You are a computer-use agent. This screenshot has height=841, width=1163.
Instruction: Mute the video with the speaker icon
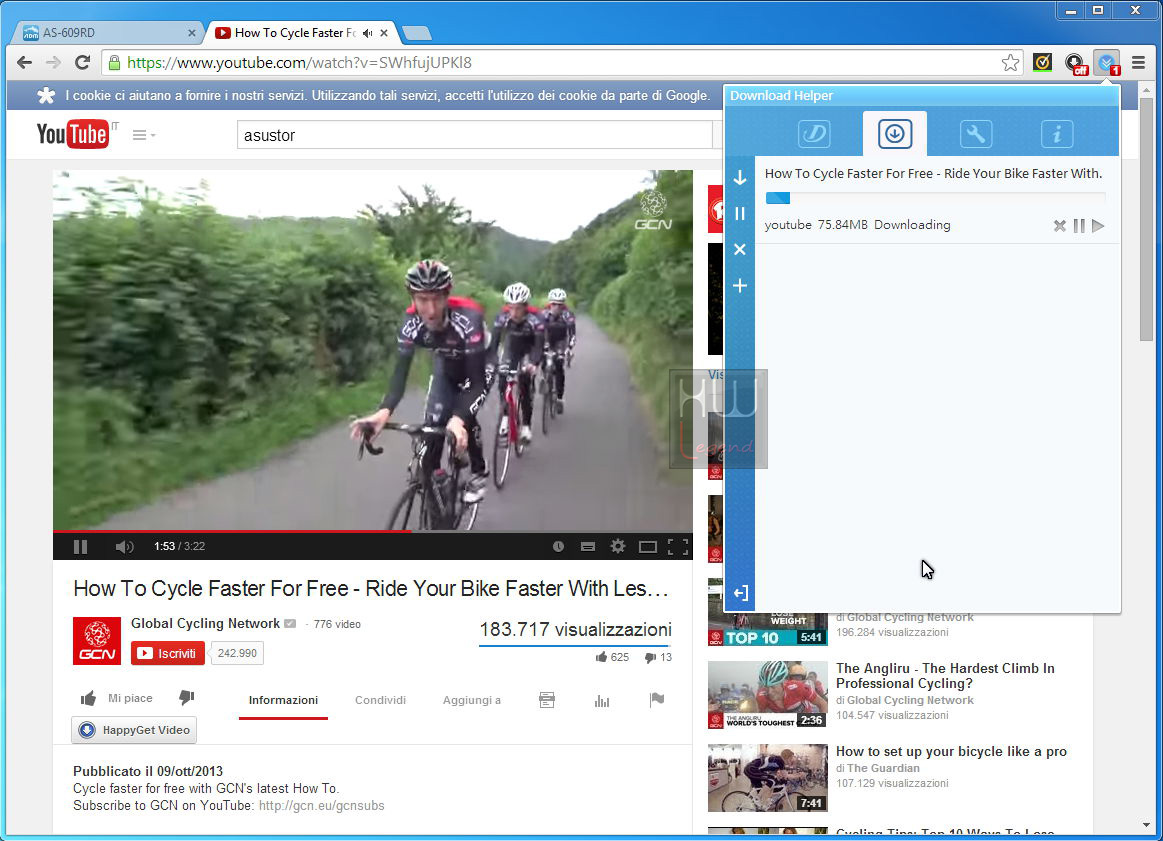click(124, 547)
